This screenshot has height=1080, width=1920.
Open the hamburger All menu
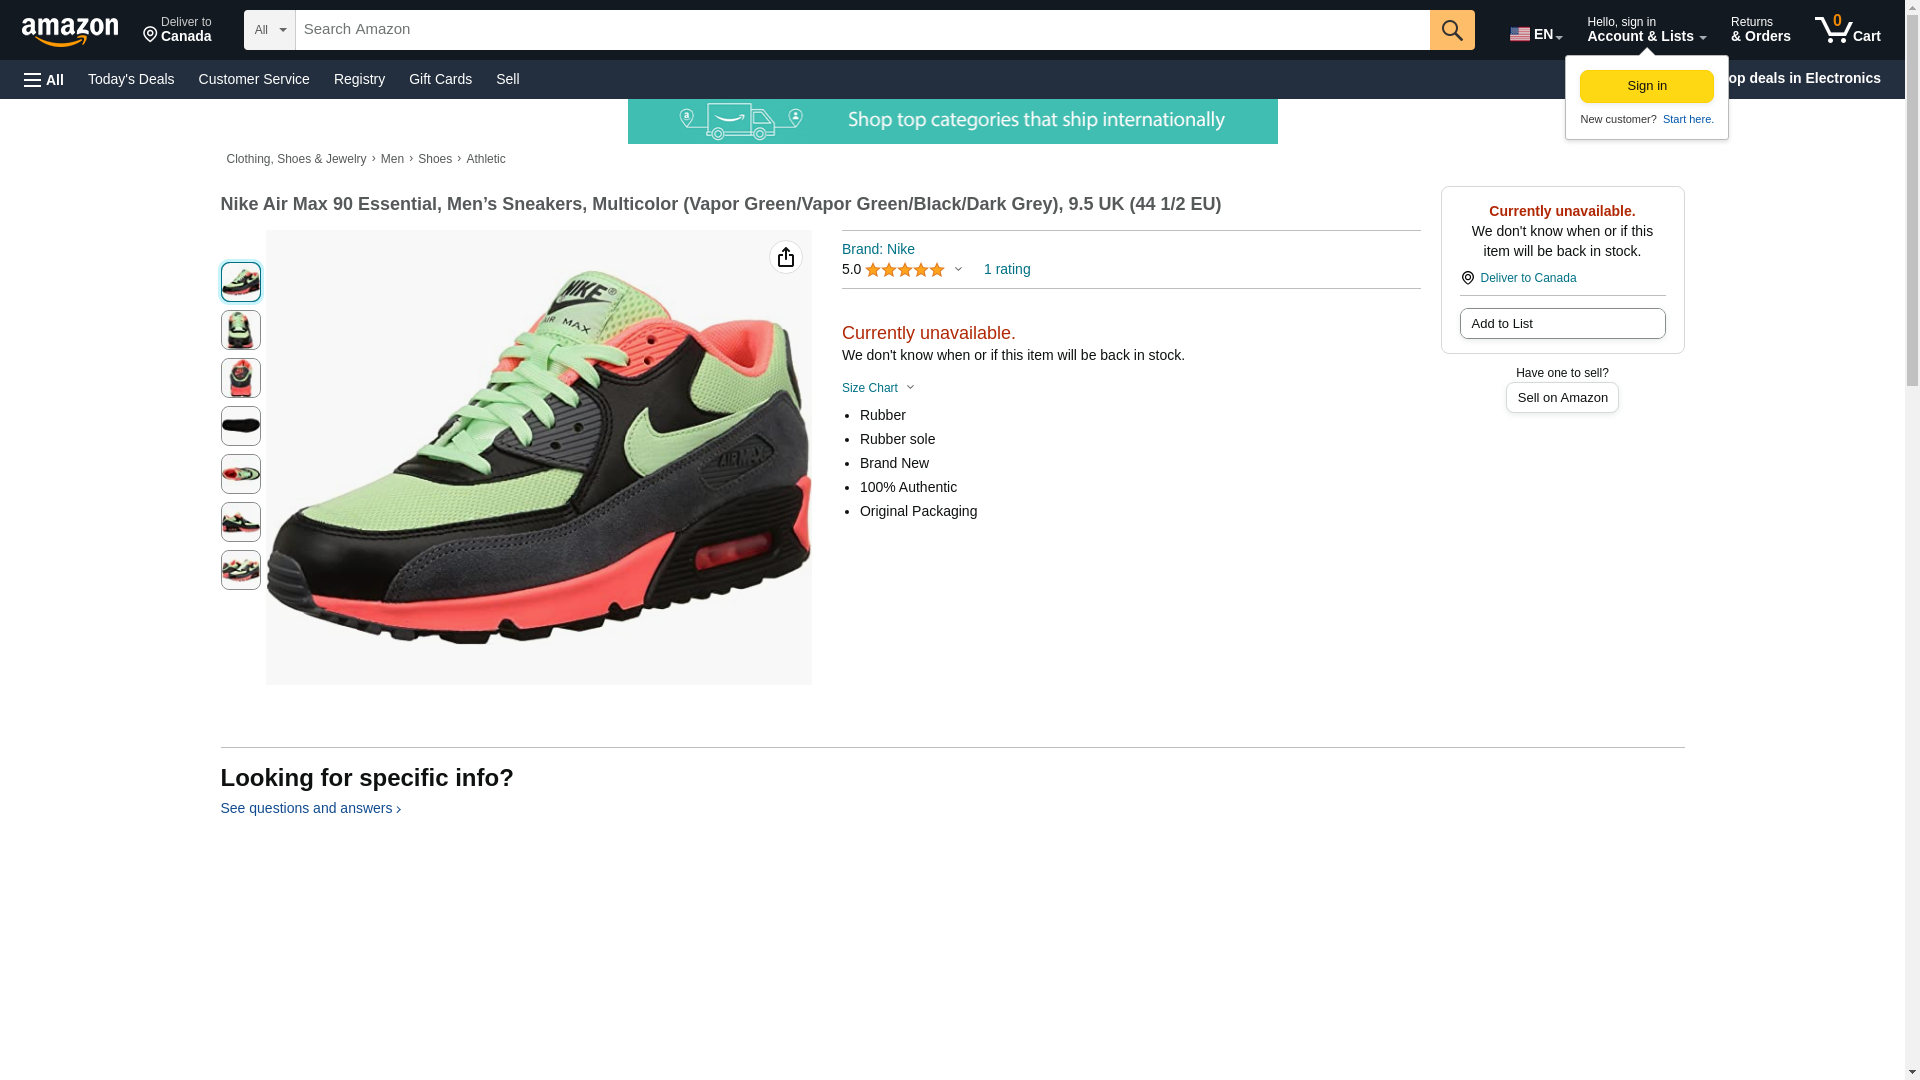[44, 80]
